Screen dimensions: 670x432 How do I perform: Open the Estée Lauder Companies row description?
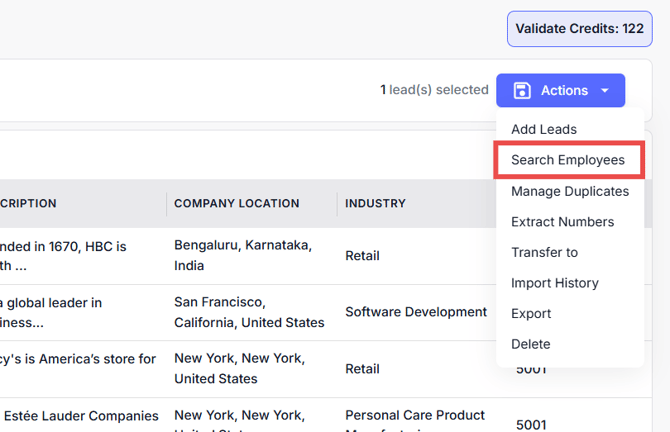tap(79, 415)
